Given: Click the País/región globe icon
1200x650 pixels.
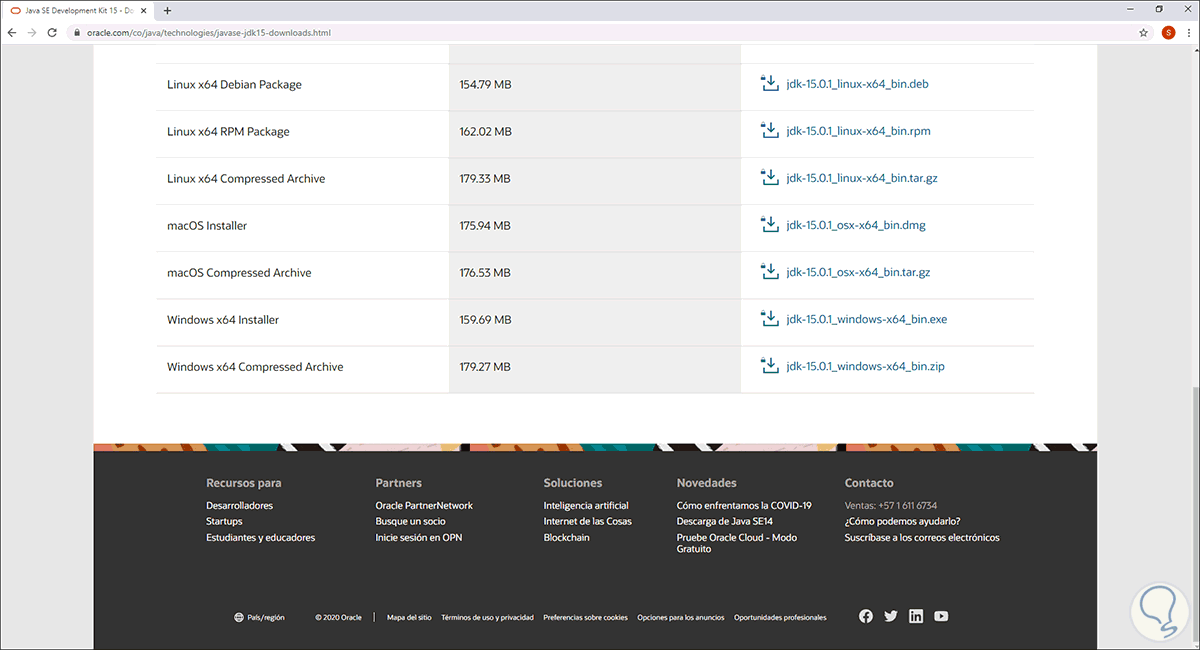Looking at the screenshot, I should (238, 618).
